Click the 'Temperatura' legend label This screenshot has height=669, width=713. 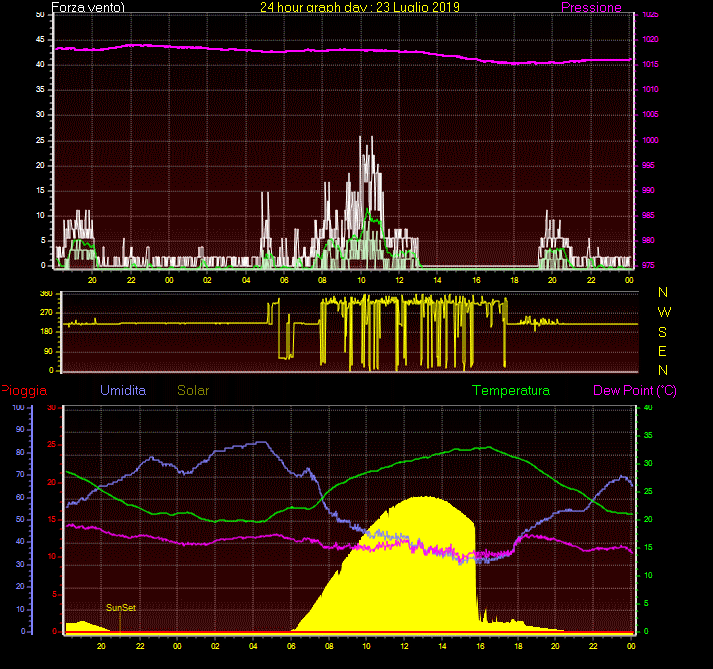tap(511, 390)
